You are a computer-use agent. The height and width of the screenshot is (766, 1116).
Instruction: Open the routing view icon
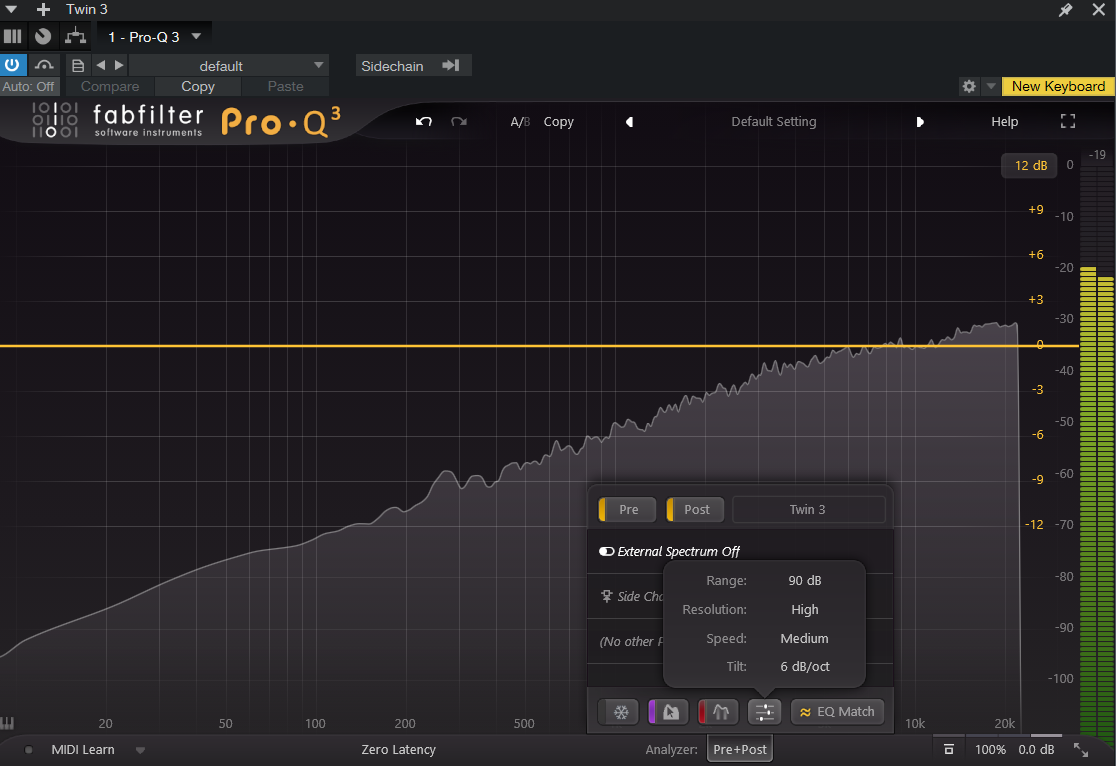coord(75,36)
